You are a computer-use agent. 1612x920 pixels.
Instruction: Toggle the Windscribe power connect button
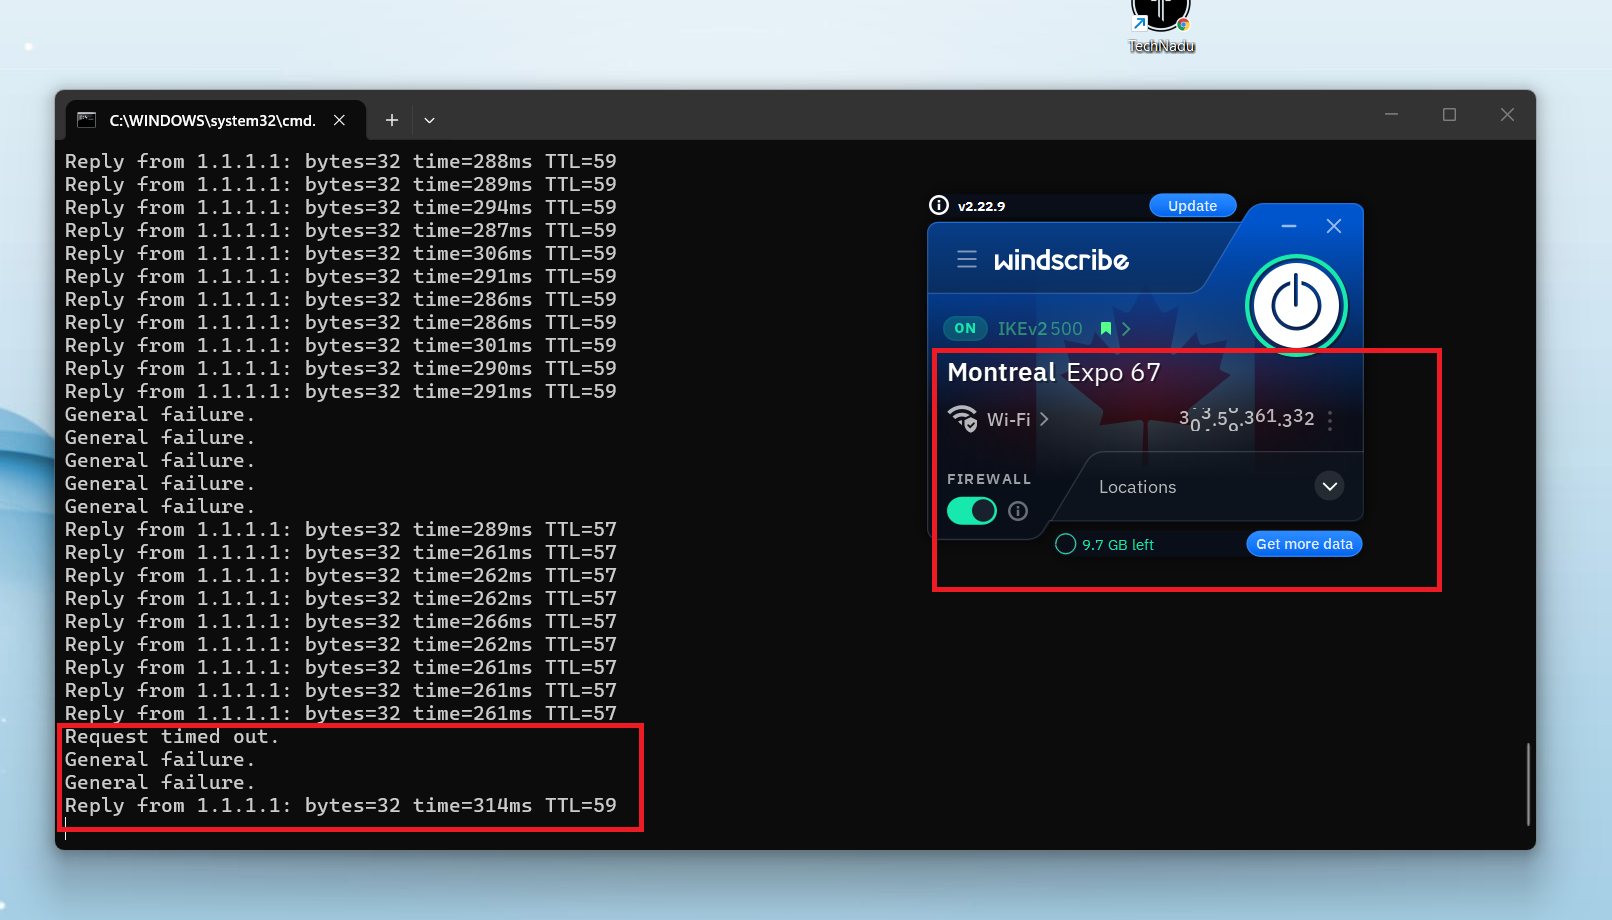pyautogui.click(x=1296, y=305)
